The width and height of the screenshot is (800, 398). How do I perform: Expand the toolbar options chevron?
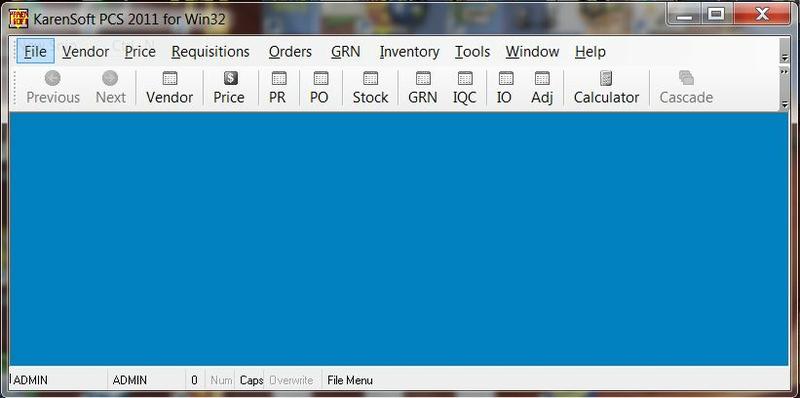pyautogui.click(x=785, y=72)
